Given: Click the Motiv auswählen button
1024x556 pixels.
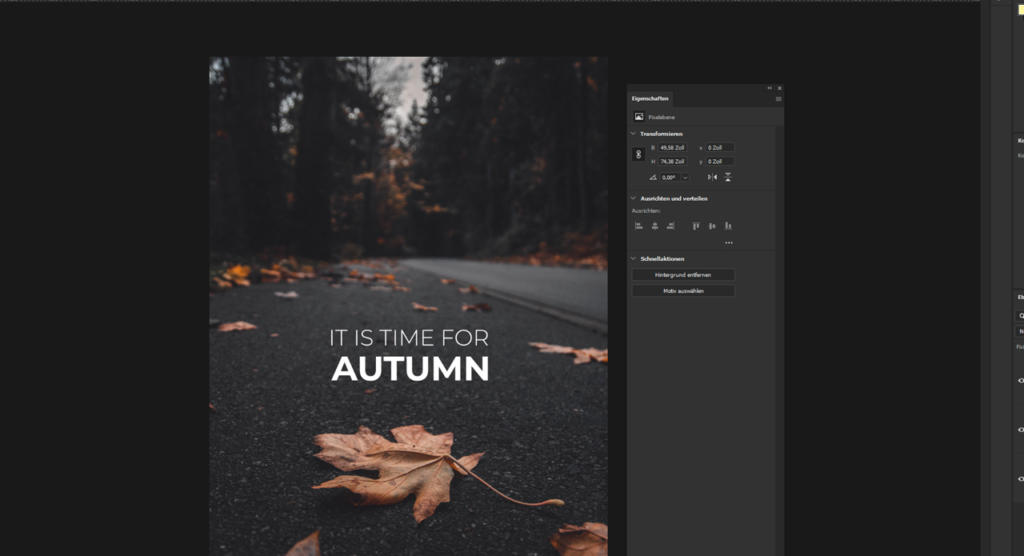Looking at the screenshot, I should coord(683,291).
